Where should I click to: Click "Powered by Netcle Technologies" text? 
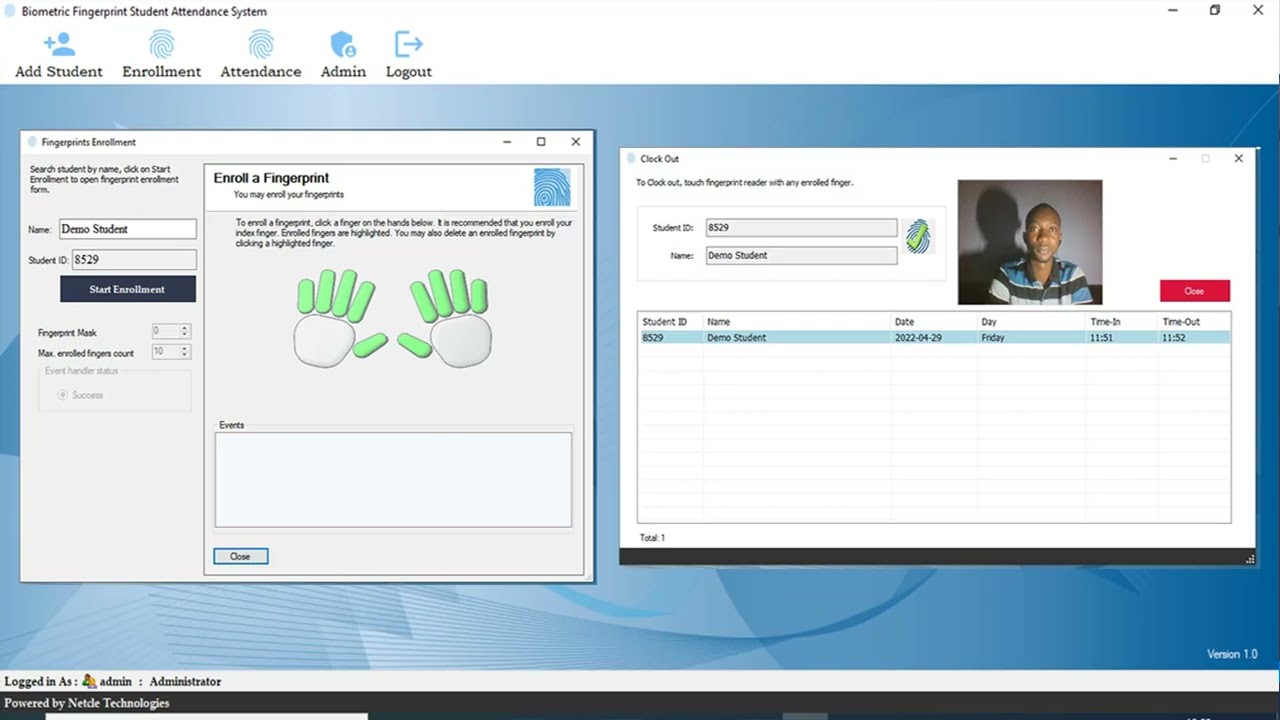pyautogui.click(x=87, y=703)
